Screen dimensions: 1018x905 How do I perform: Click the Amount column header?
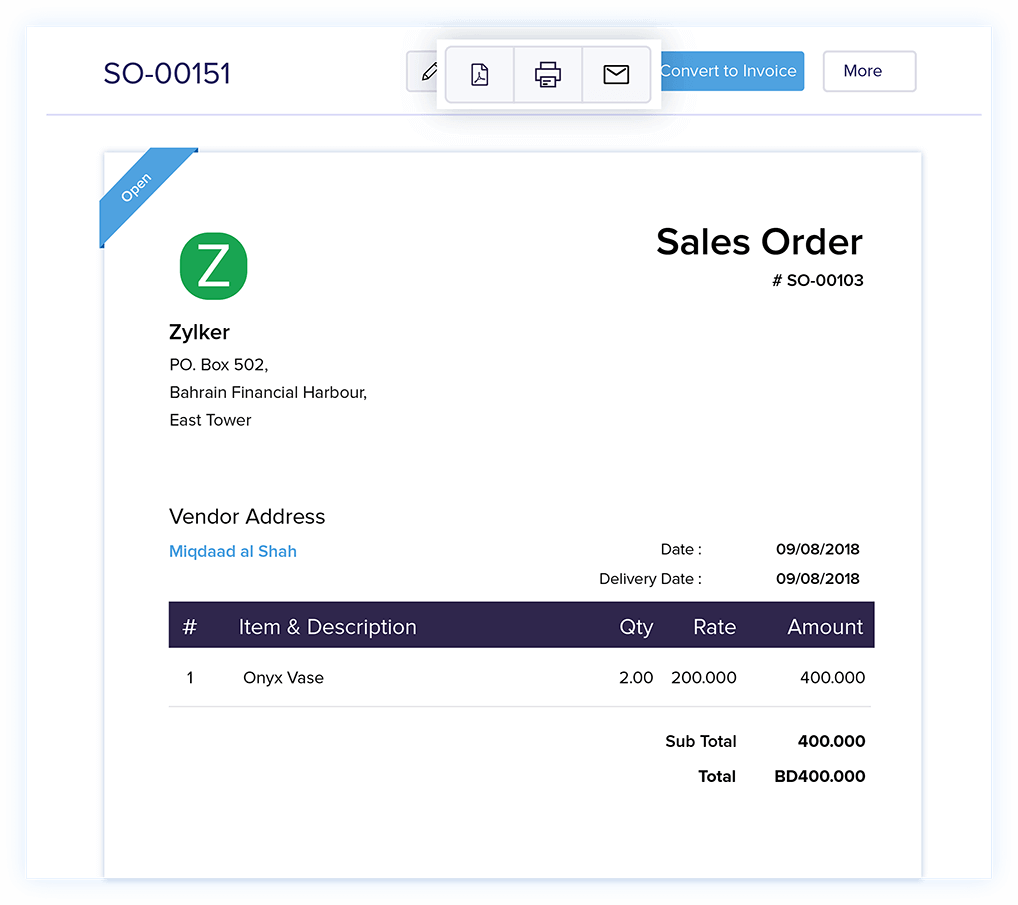click(x=824, y=627)
